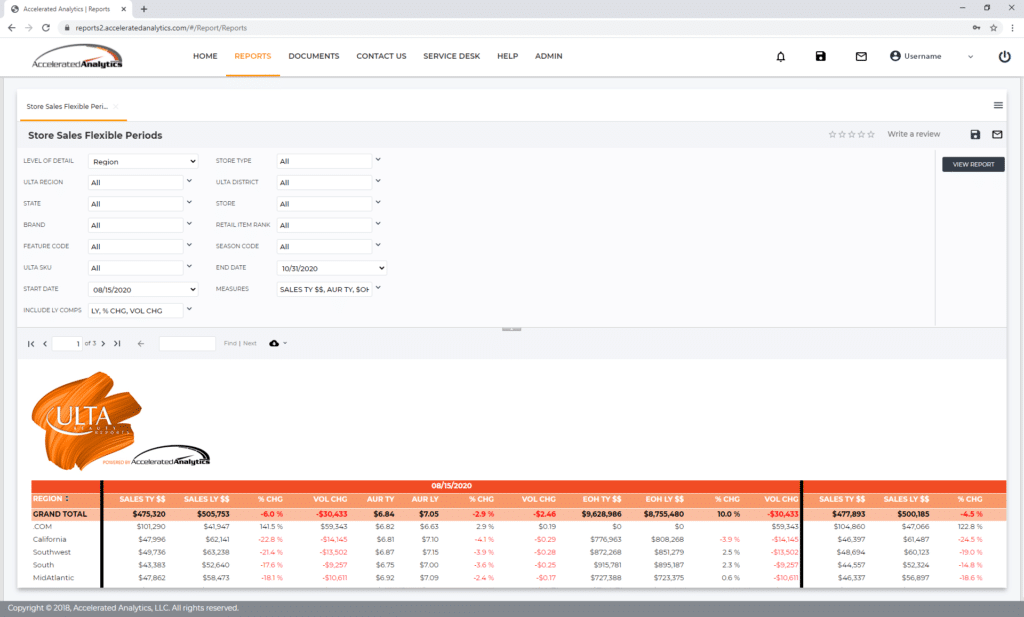Open the report options hamburger menu
The image size is (1024, 617).
[x=997, y=104]
